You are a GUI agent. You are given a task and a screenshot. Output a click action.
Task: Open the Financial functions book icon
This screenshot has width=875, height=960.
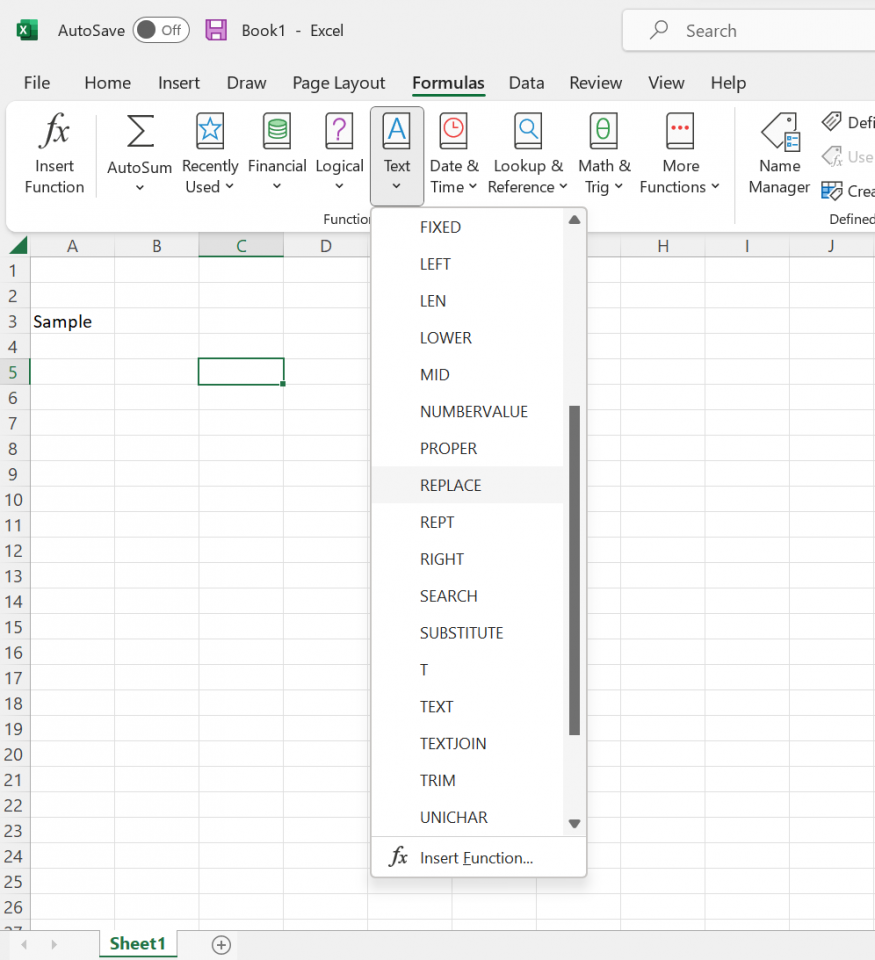tap(277, 132)
